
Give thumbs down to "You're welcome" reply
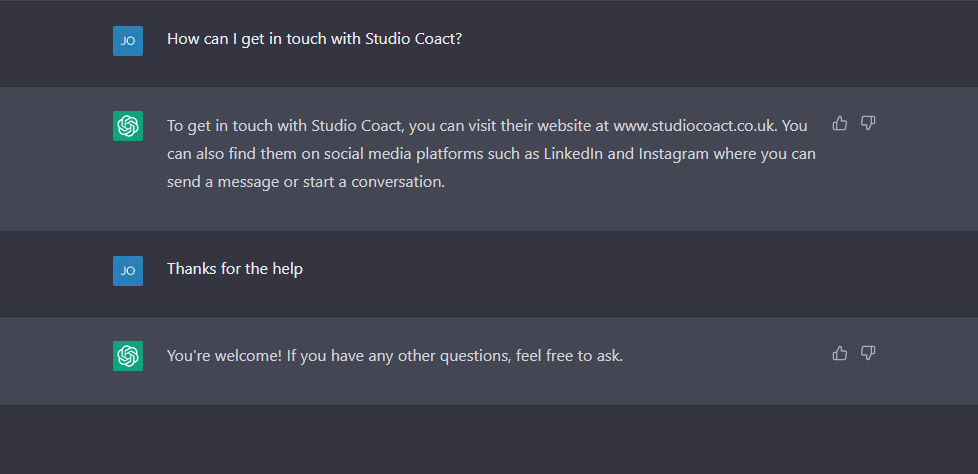point(868,354)
